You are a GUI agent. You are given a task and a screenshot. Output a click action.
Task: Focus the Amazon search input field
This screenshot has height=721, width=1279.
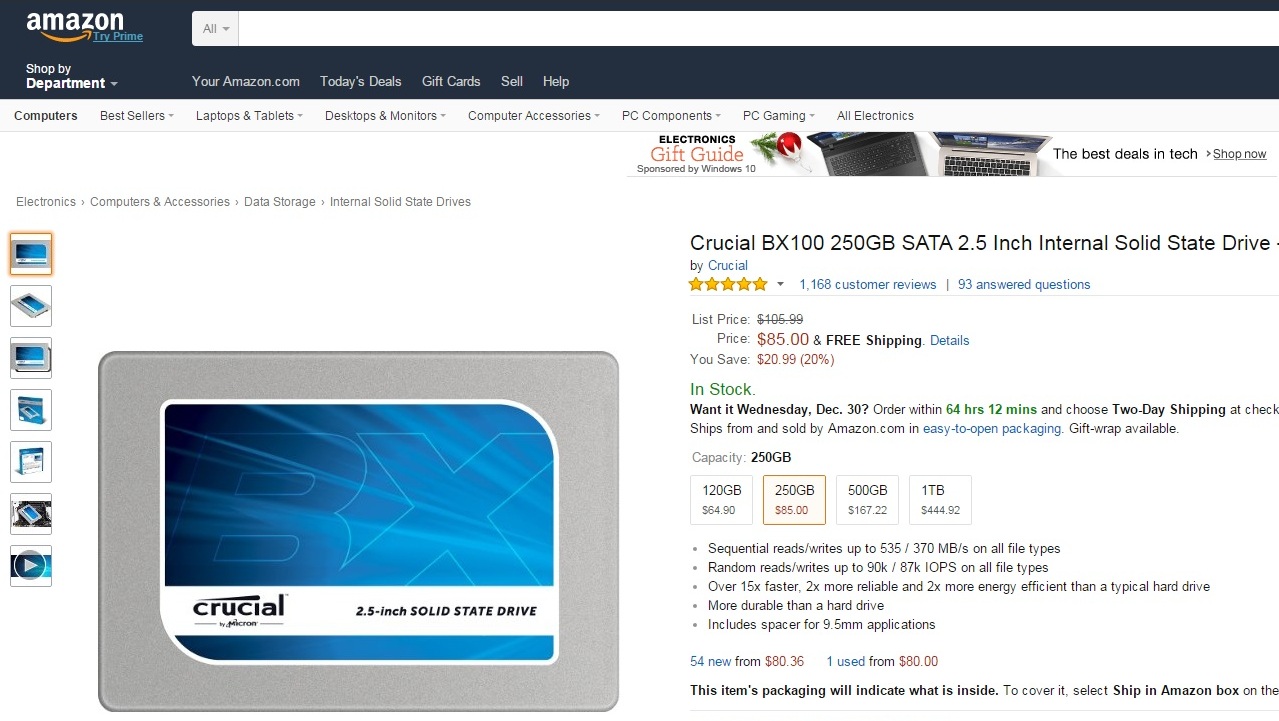[759, 29]
